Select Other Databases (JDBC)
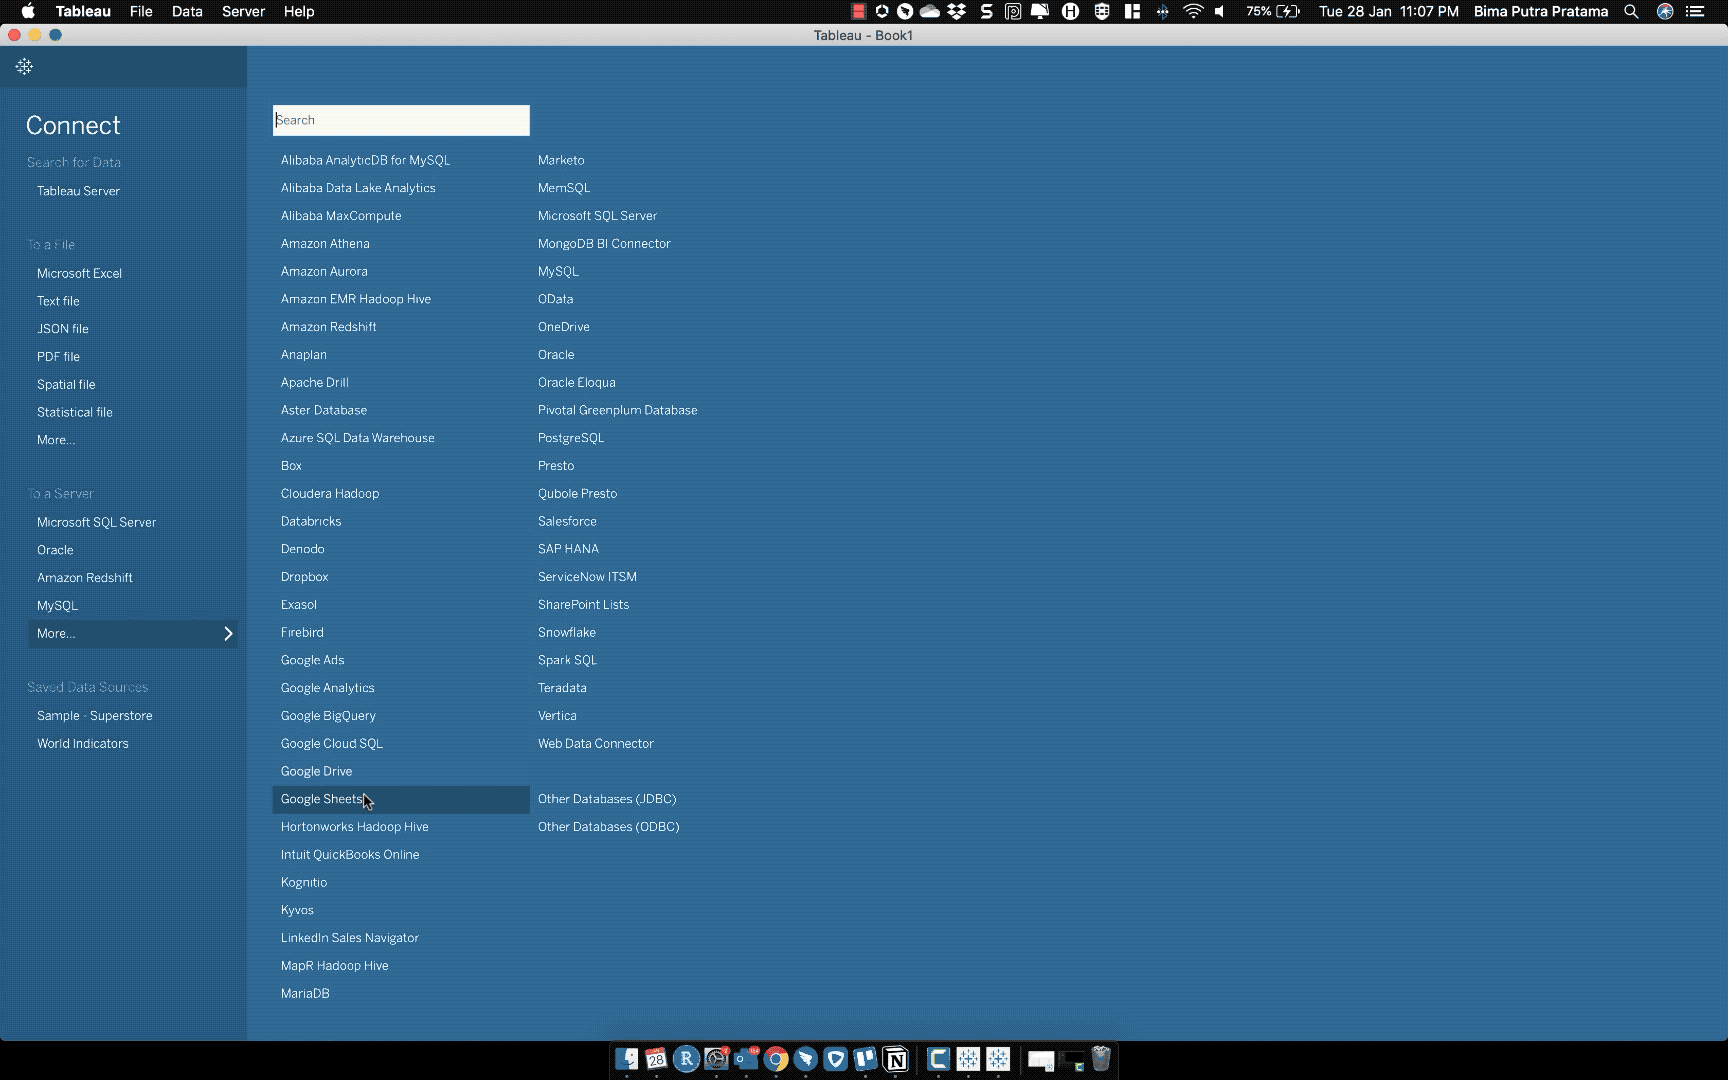The height and width of the screenshot is (1080, 1728). tap(606, 799)
